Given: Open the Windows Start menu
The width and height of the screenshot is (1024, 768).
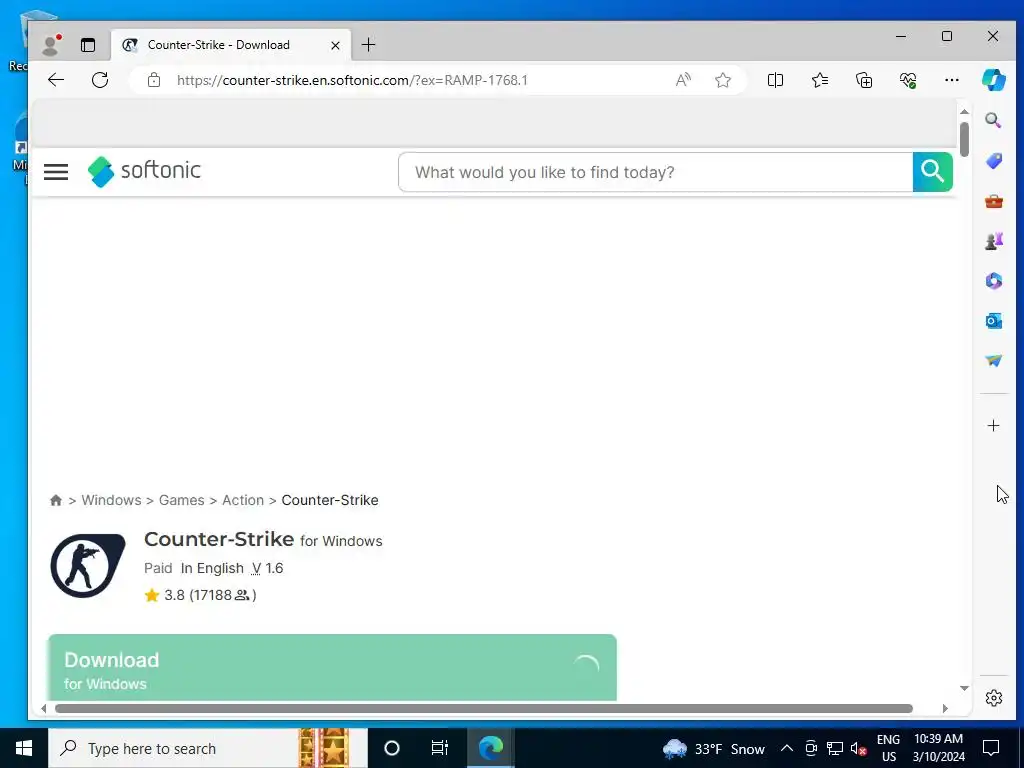Looking at the screenshot, I should [x=24, y=748].
